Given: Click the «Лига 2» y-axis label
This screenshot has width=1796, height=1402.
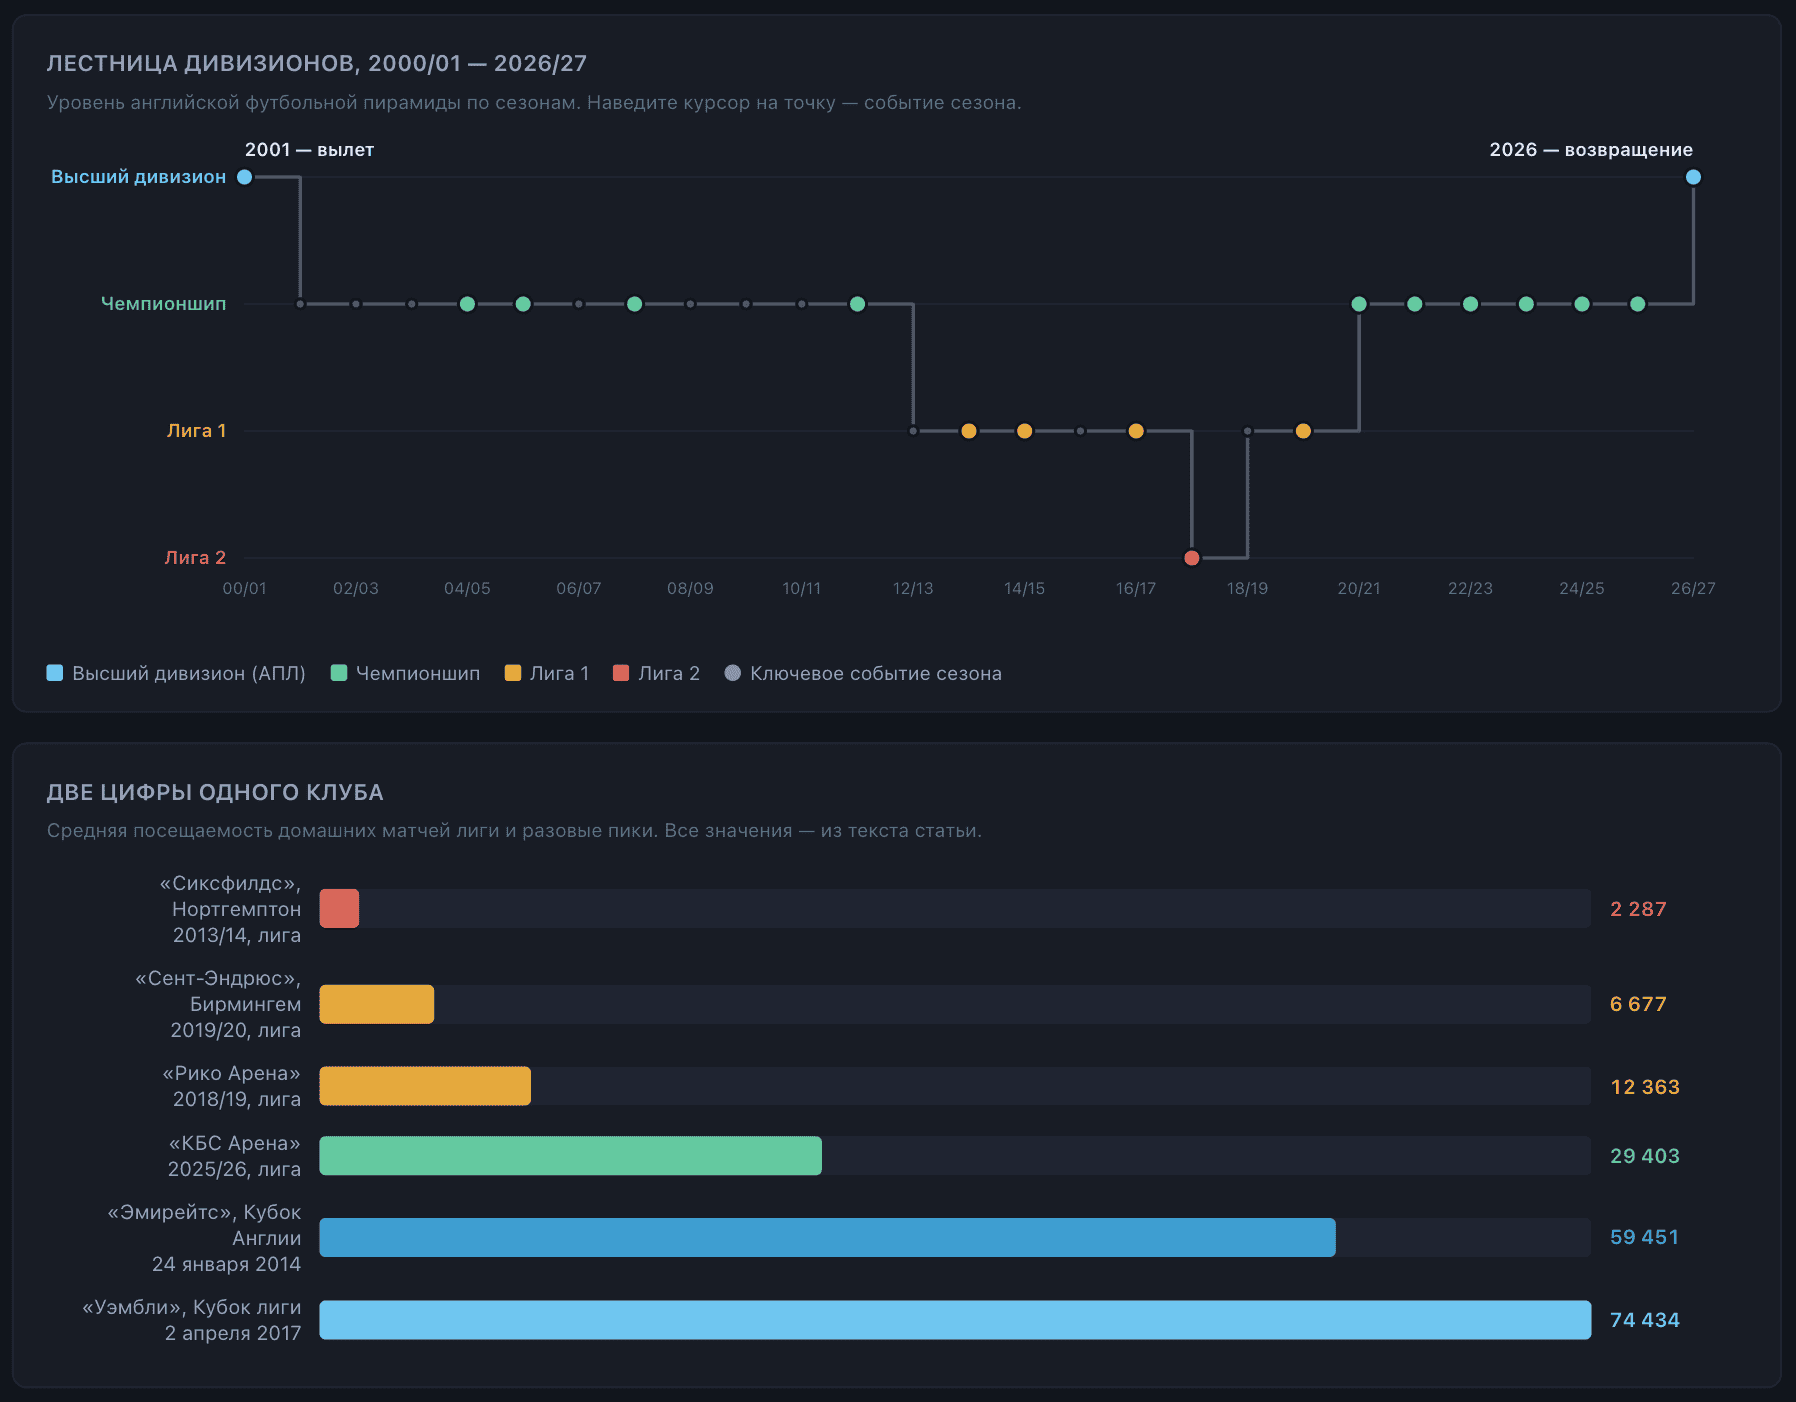Looking at the screenshot, I should tap(195, 558).
